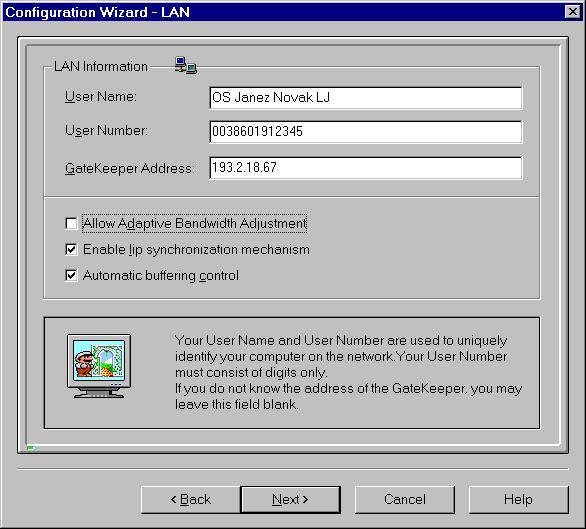
Task: Uncheck Enable lip synchronization mechanism
Action: tap(71, 249)
